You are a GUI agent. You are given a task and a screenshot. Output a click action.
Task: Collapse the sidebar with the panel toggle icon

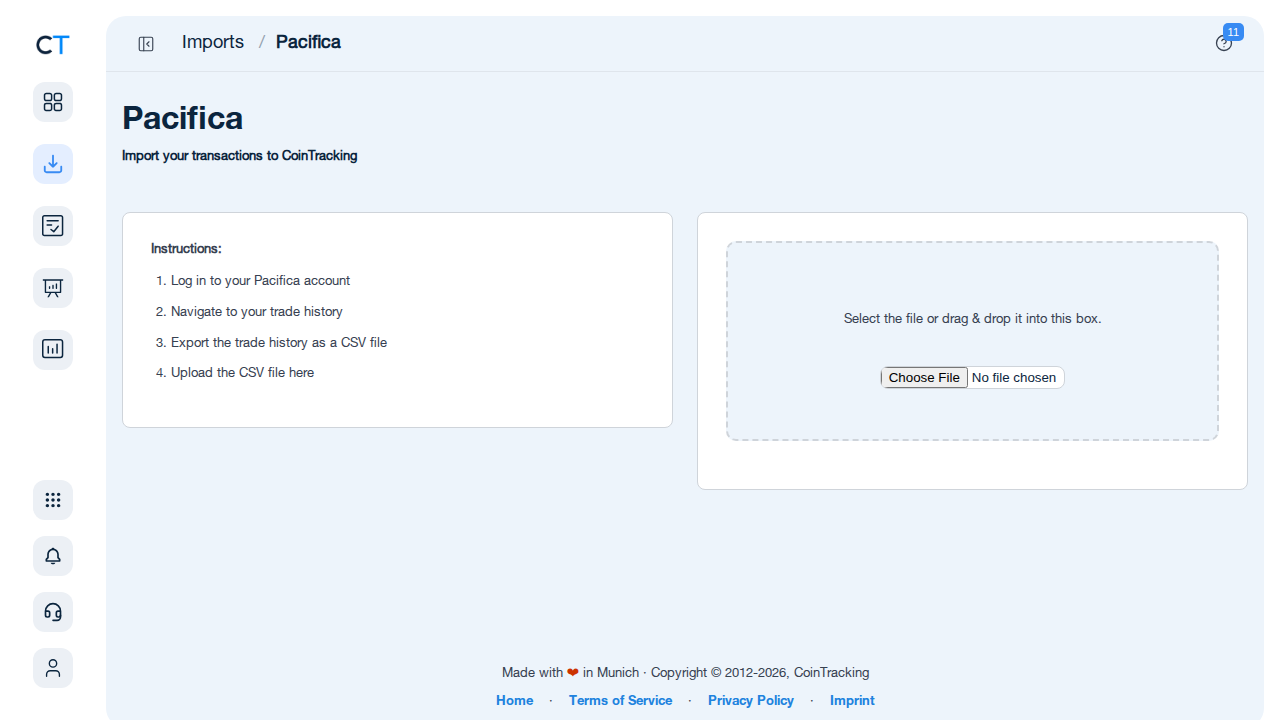[146, 43]
